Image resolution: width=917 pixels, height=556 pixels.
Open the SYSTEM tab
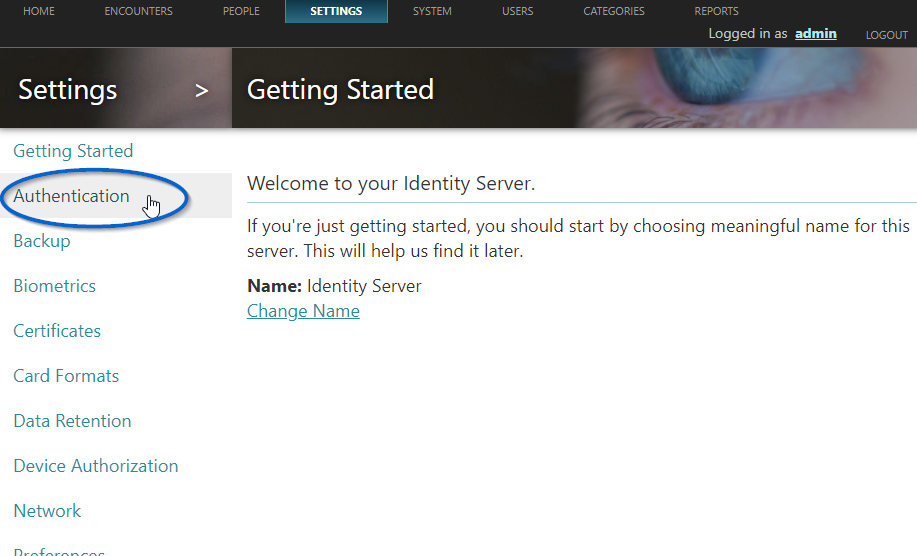[x=432, y=11]
